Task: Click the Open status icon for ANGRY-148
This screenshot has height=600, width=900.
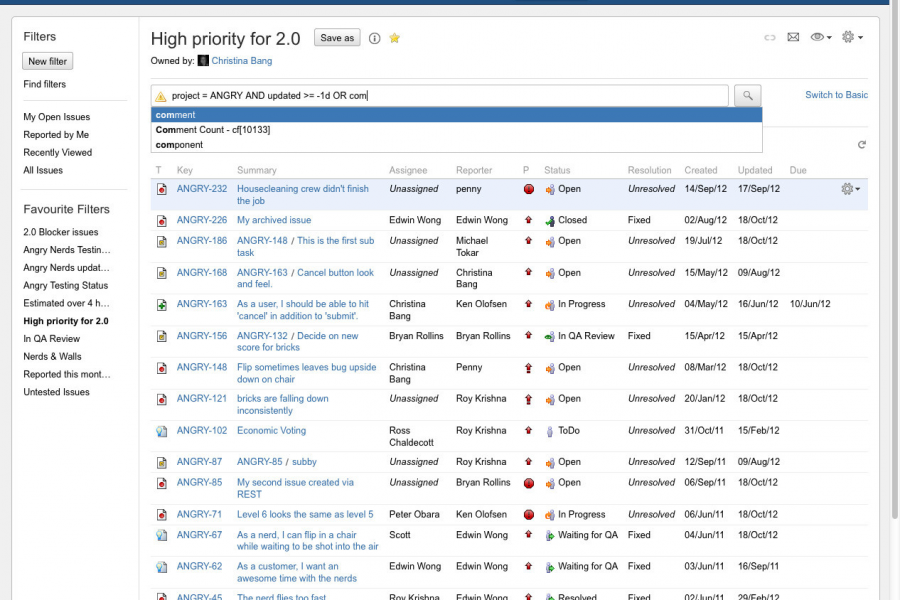Action: point(550,368)
